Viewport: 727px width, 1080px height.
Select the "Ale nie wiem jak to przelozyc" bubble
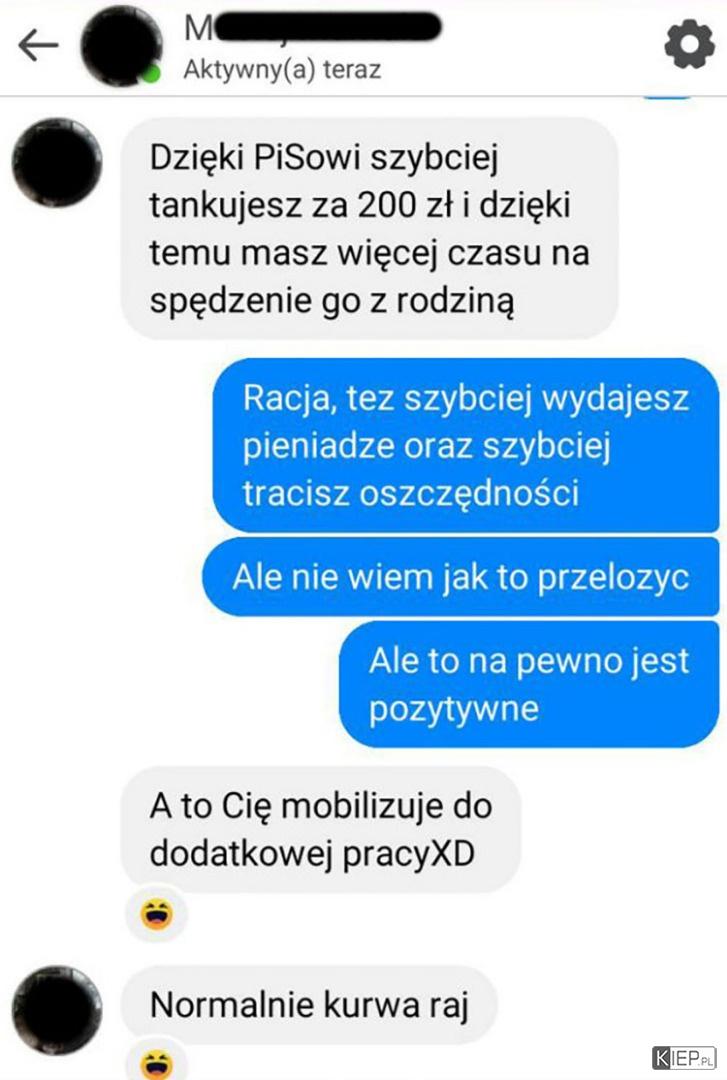[x=460, y=577]
